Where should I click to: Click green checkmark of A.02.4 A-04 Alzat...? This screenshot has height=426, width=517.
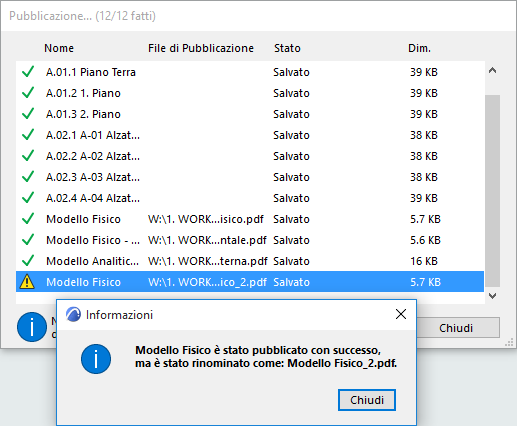[28, 197]
